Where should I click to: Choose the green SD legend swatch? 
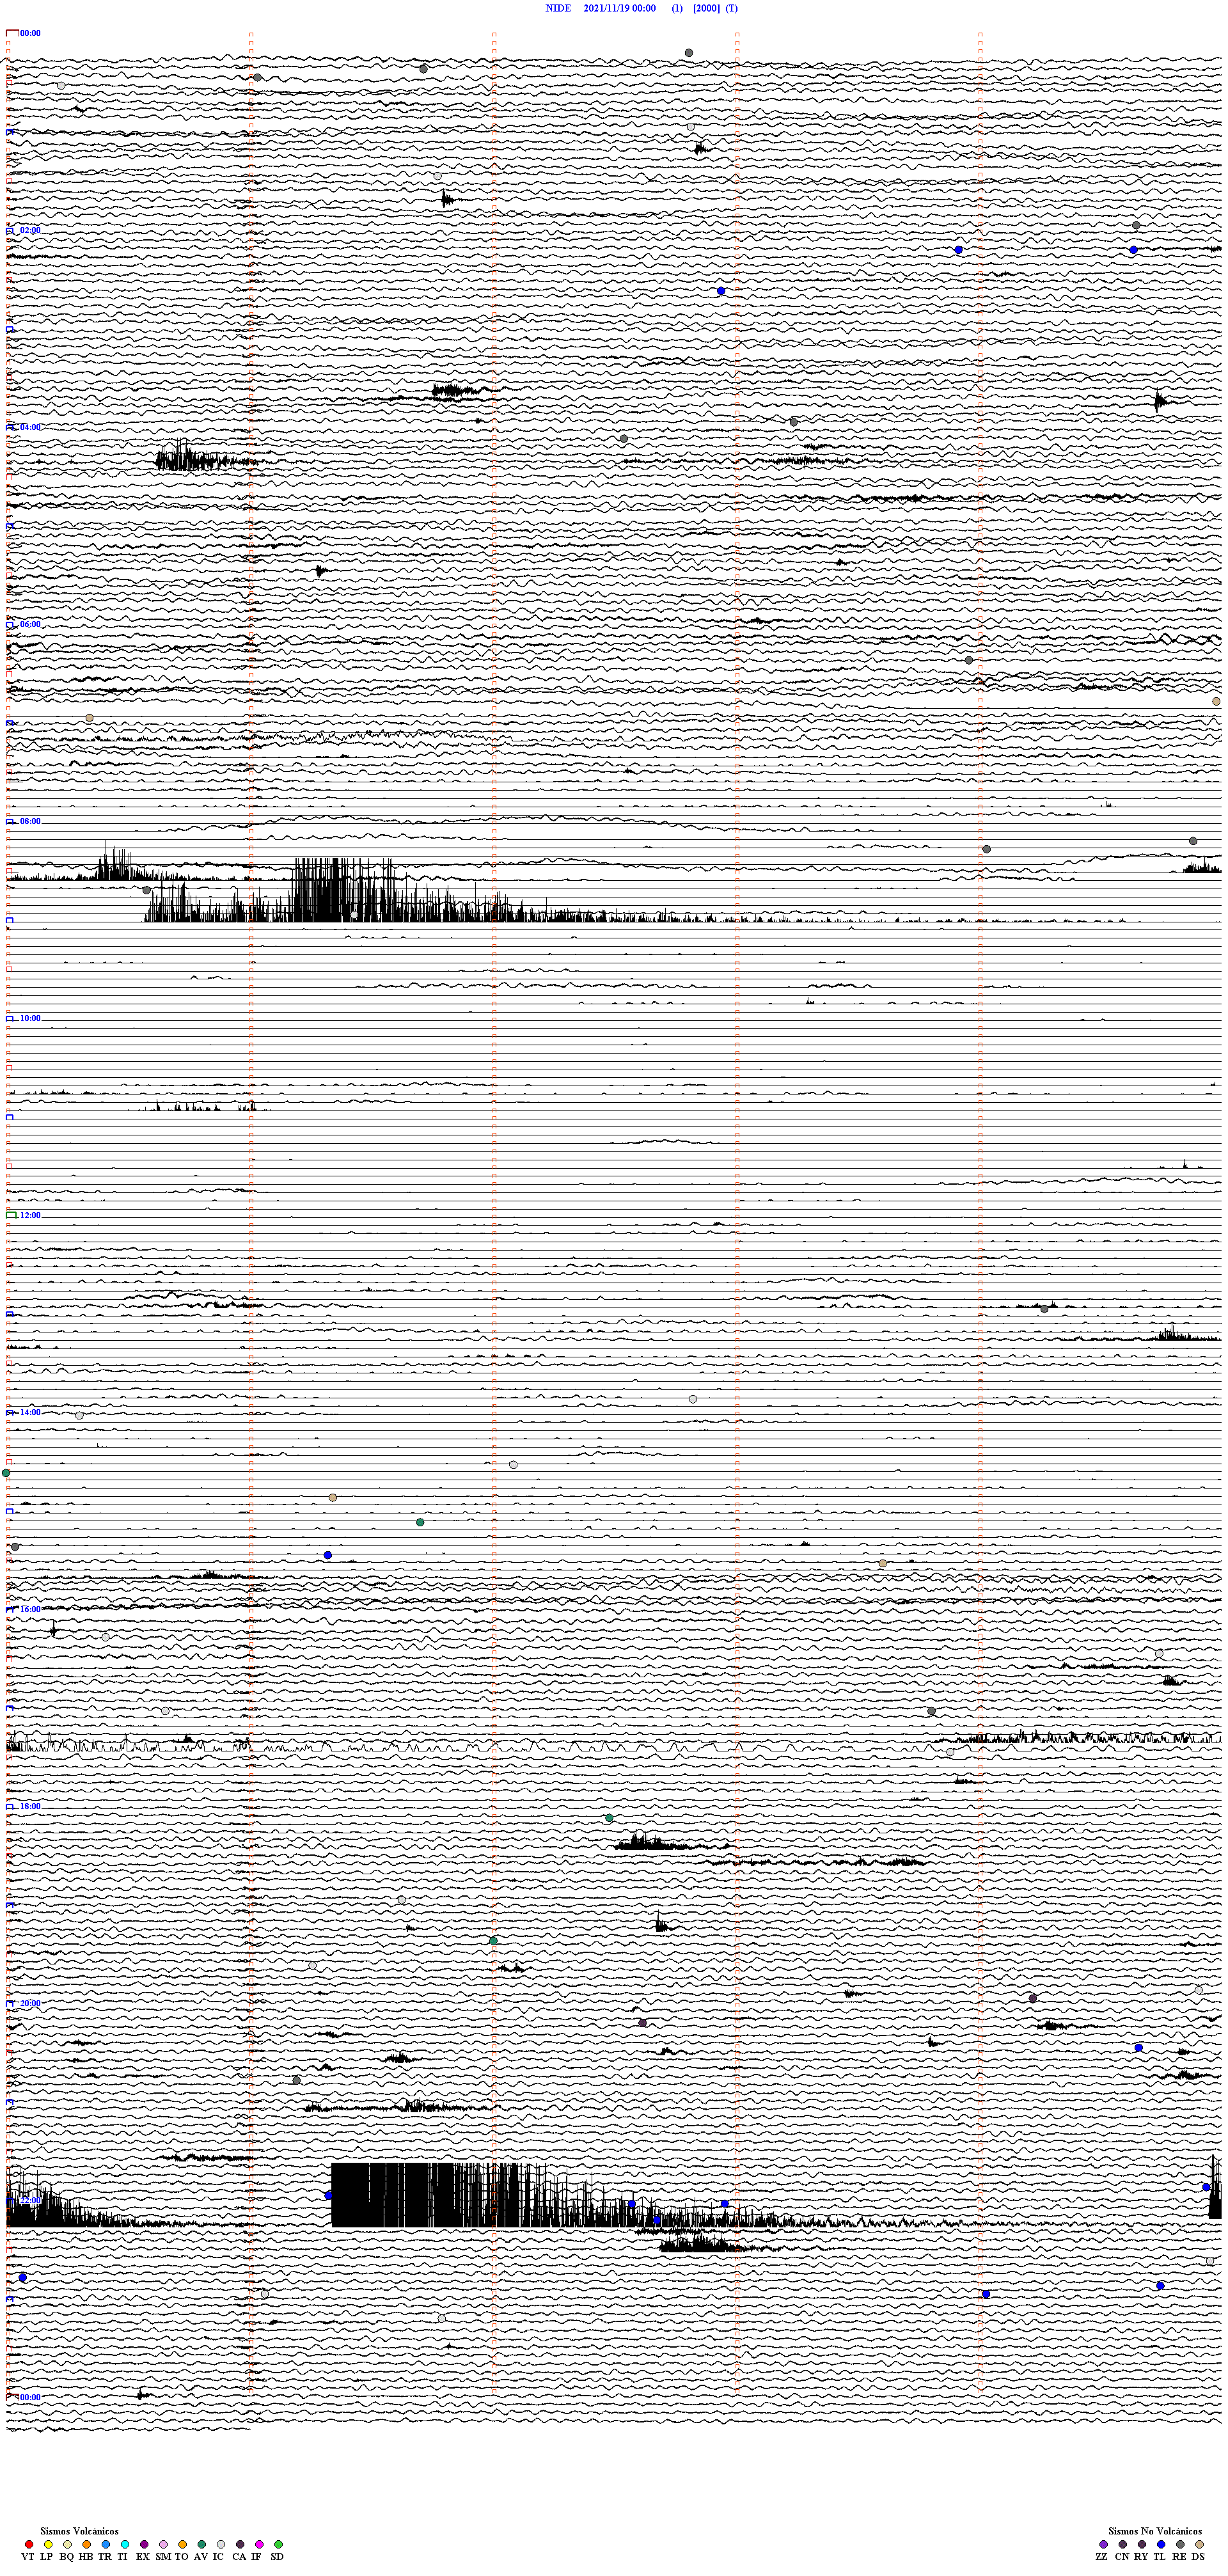(278, 2544)
